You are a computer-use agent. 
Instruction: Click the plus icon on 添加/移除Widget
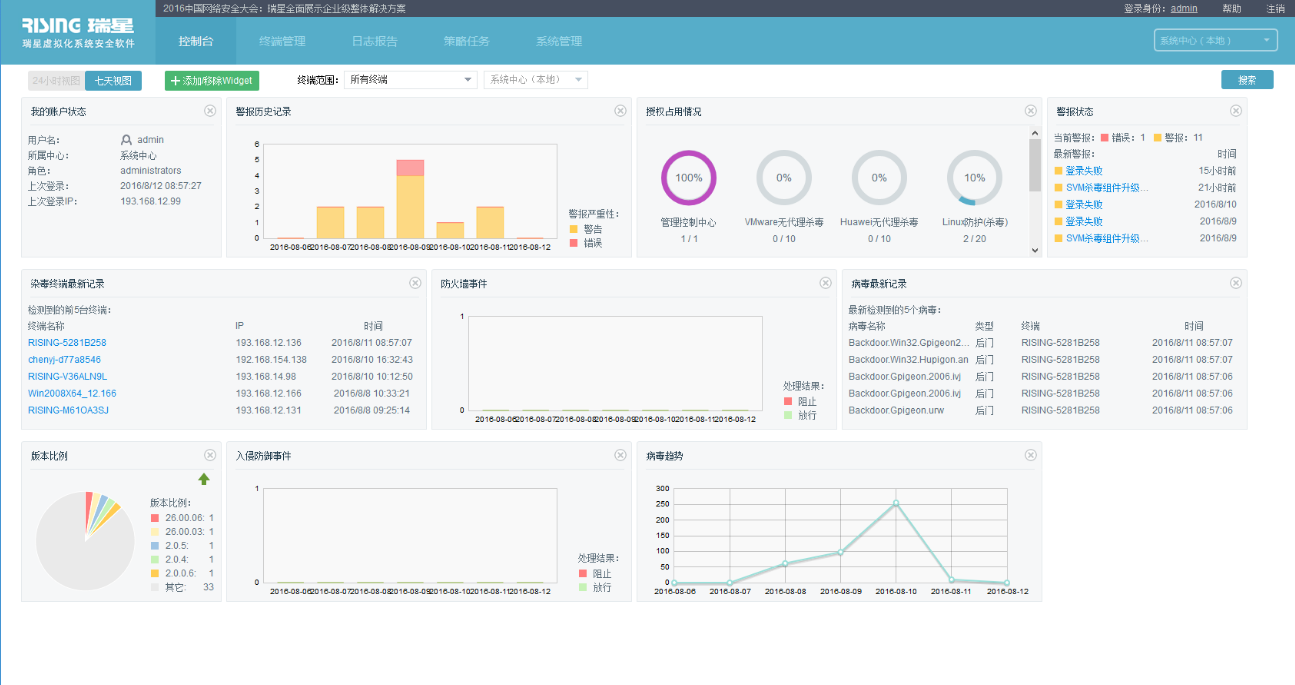coord(176,80)
